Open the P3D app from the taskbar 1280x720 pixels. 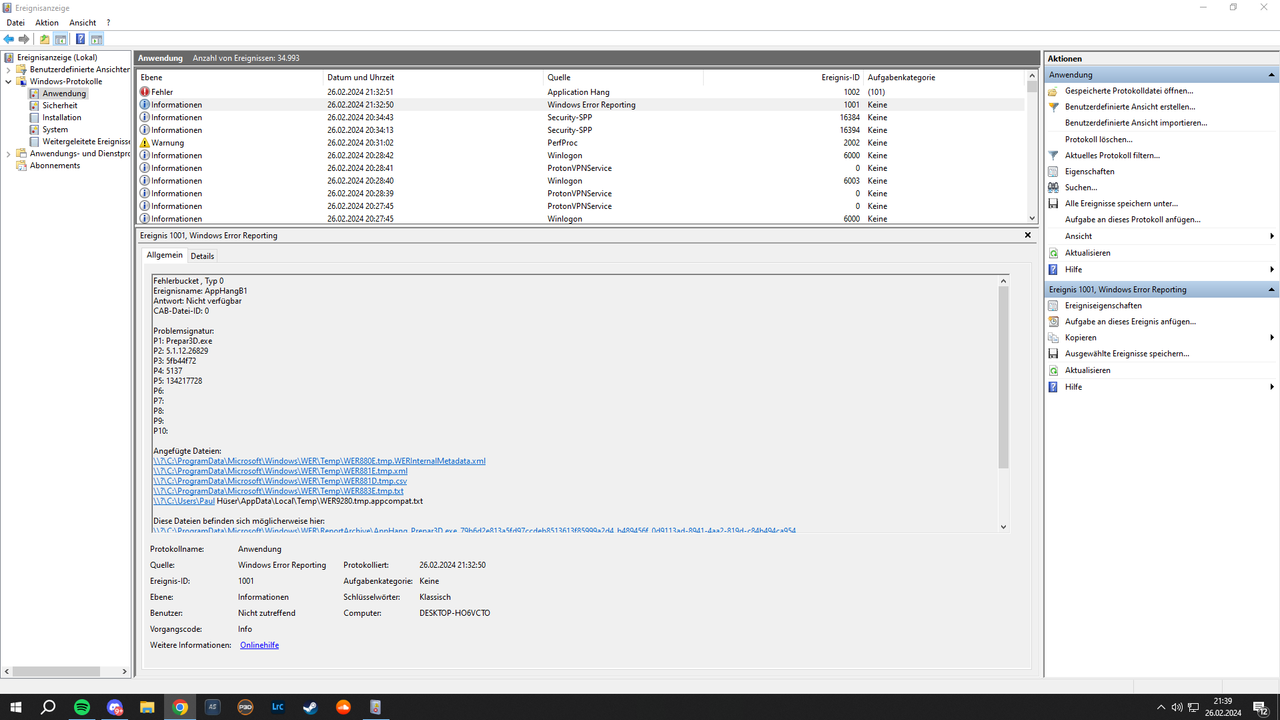[245, 707]
